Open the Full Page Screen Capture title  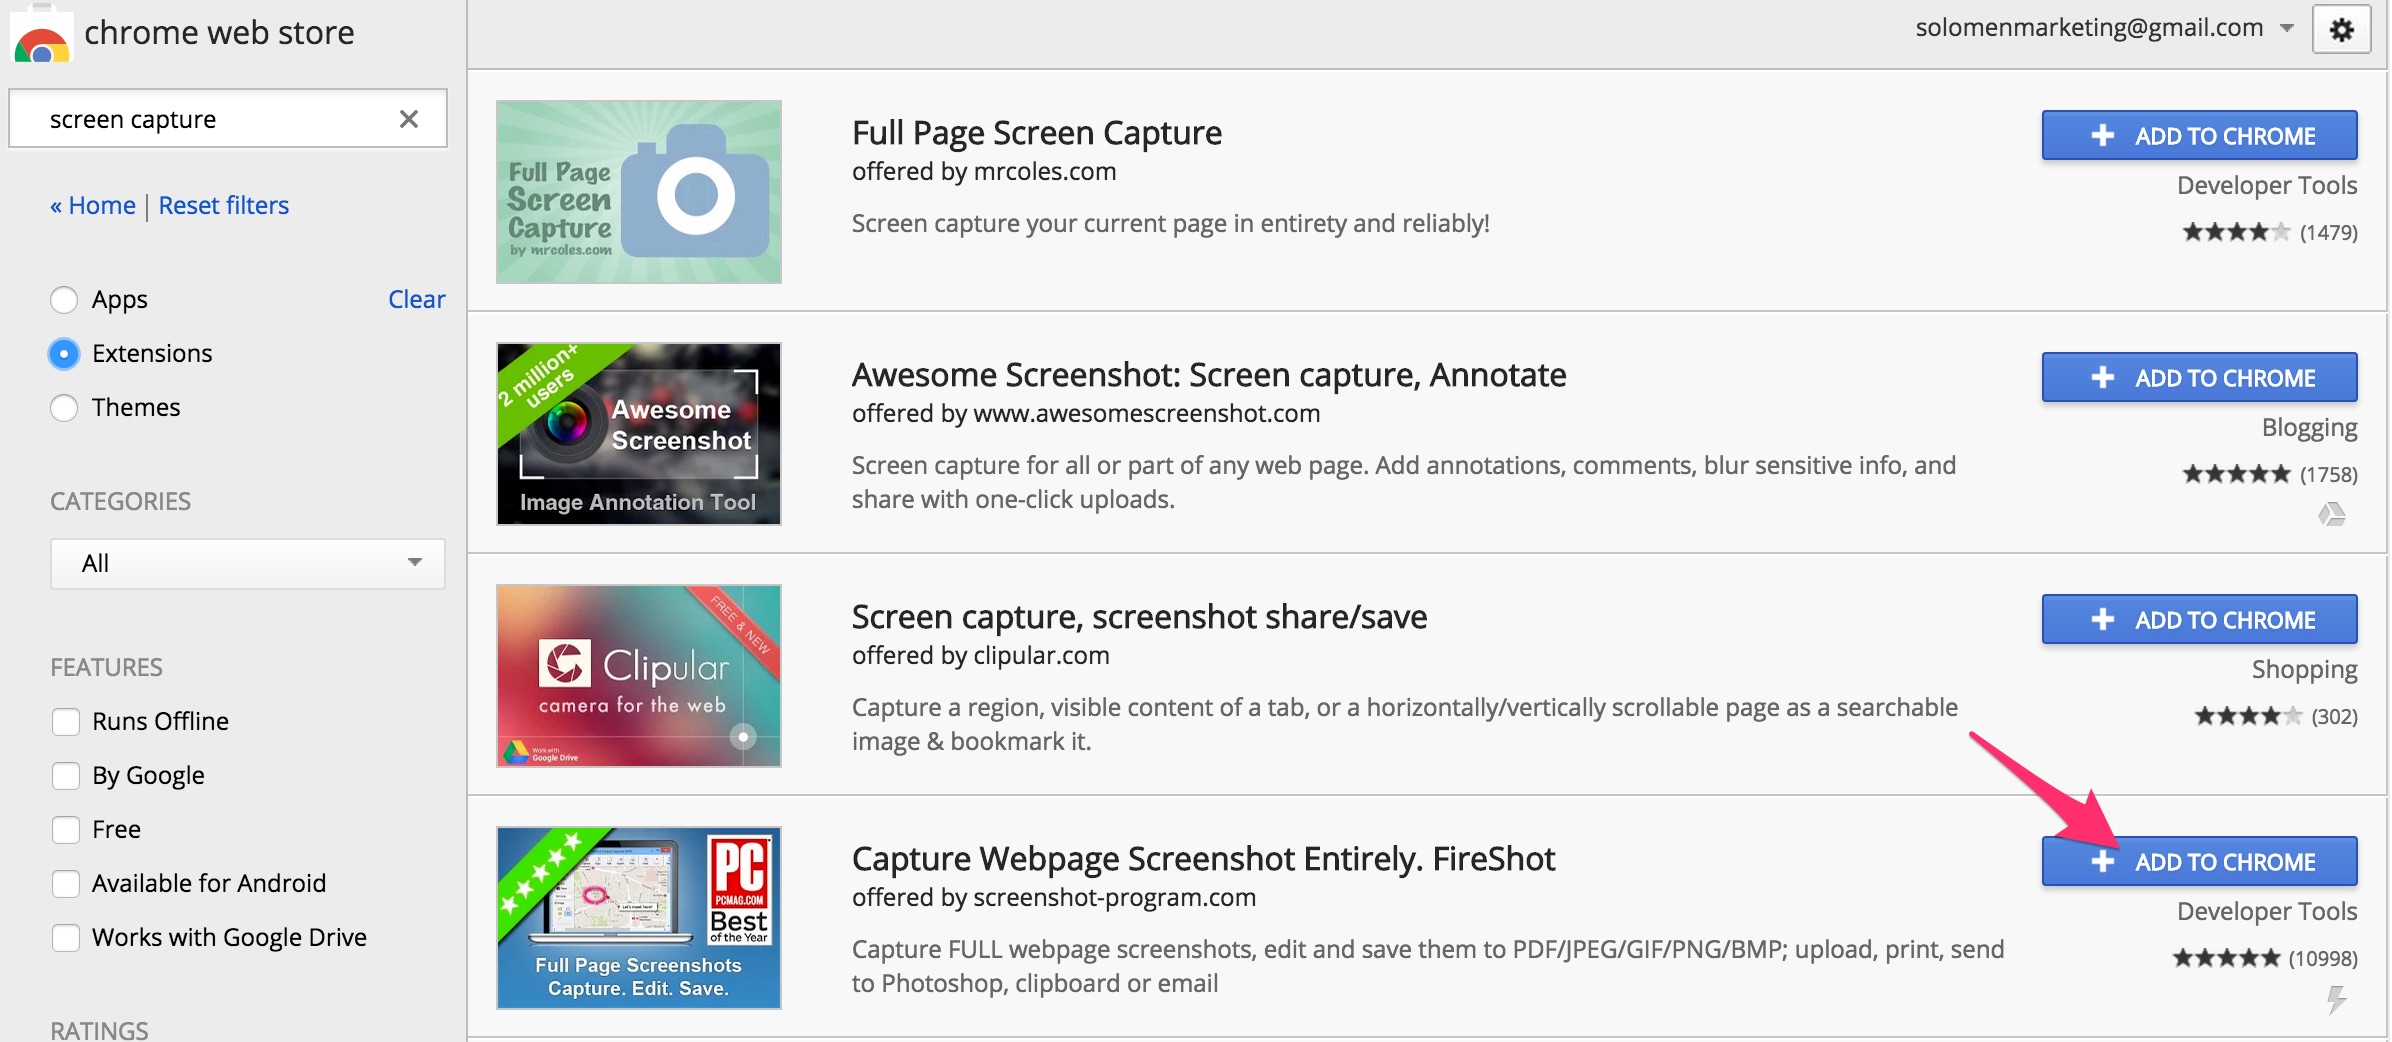(x=1037, y=133)
